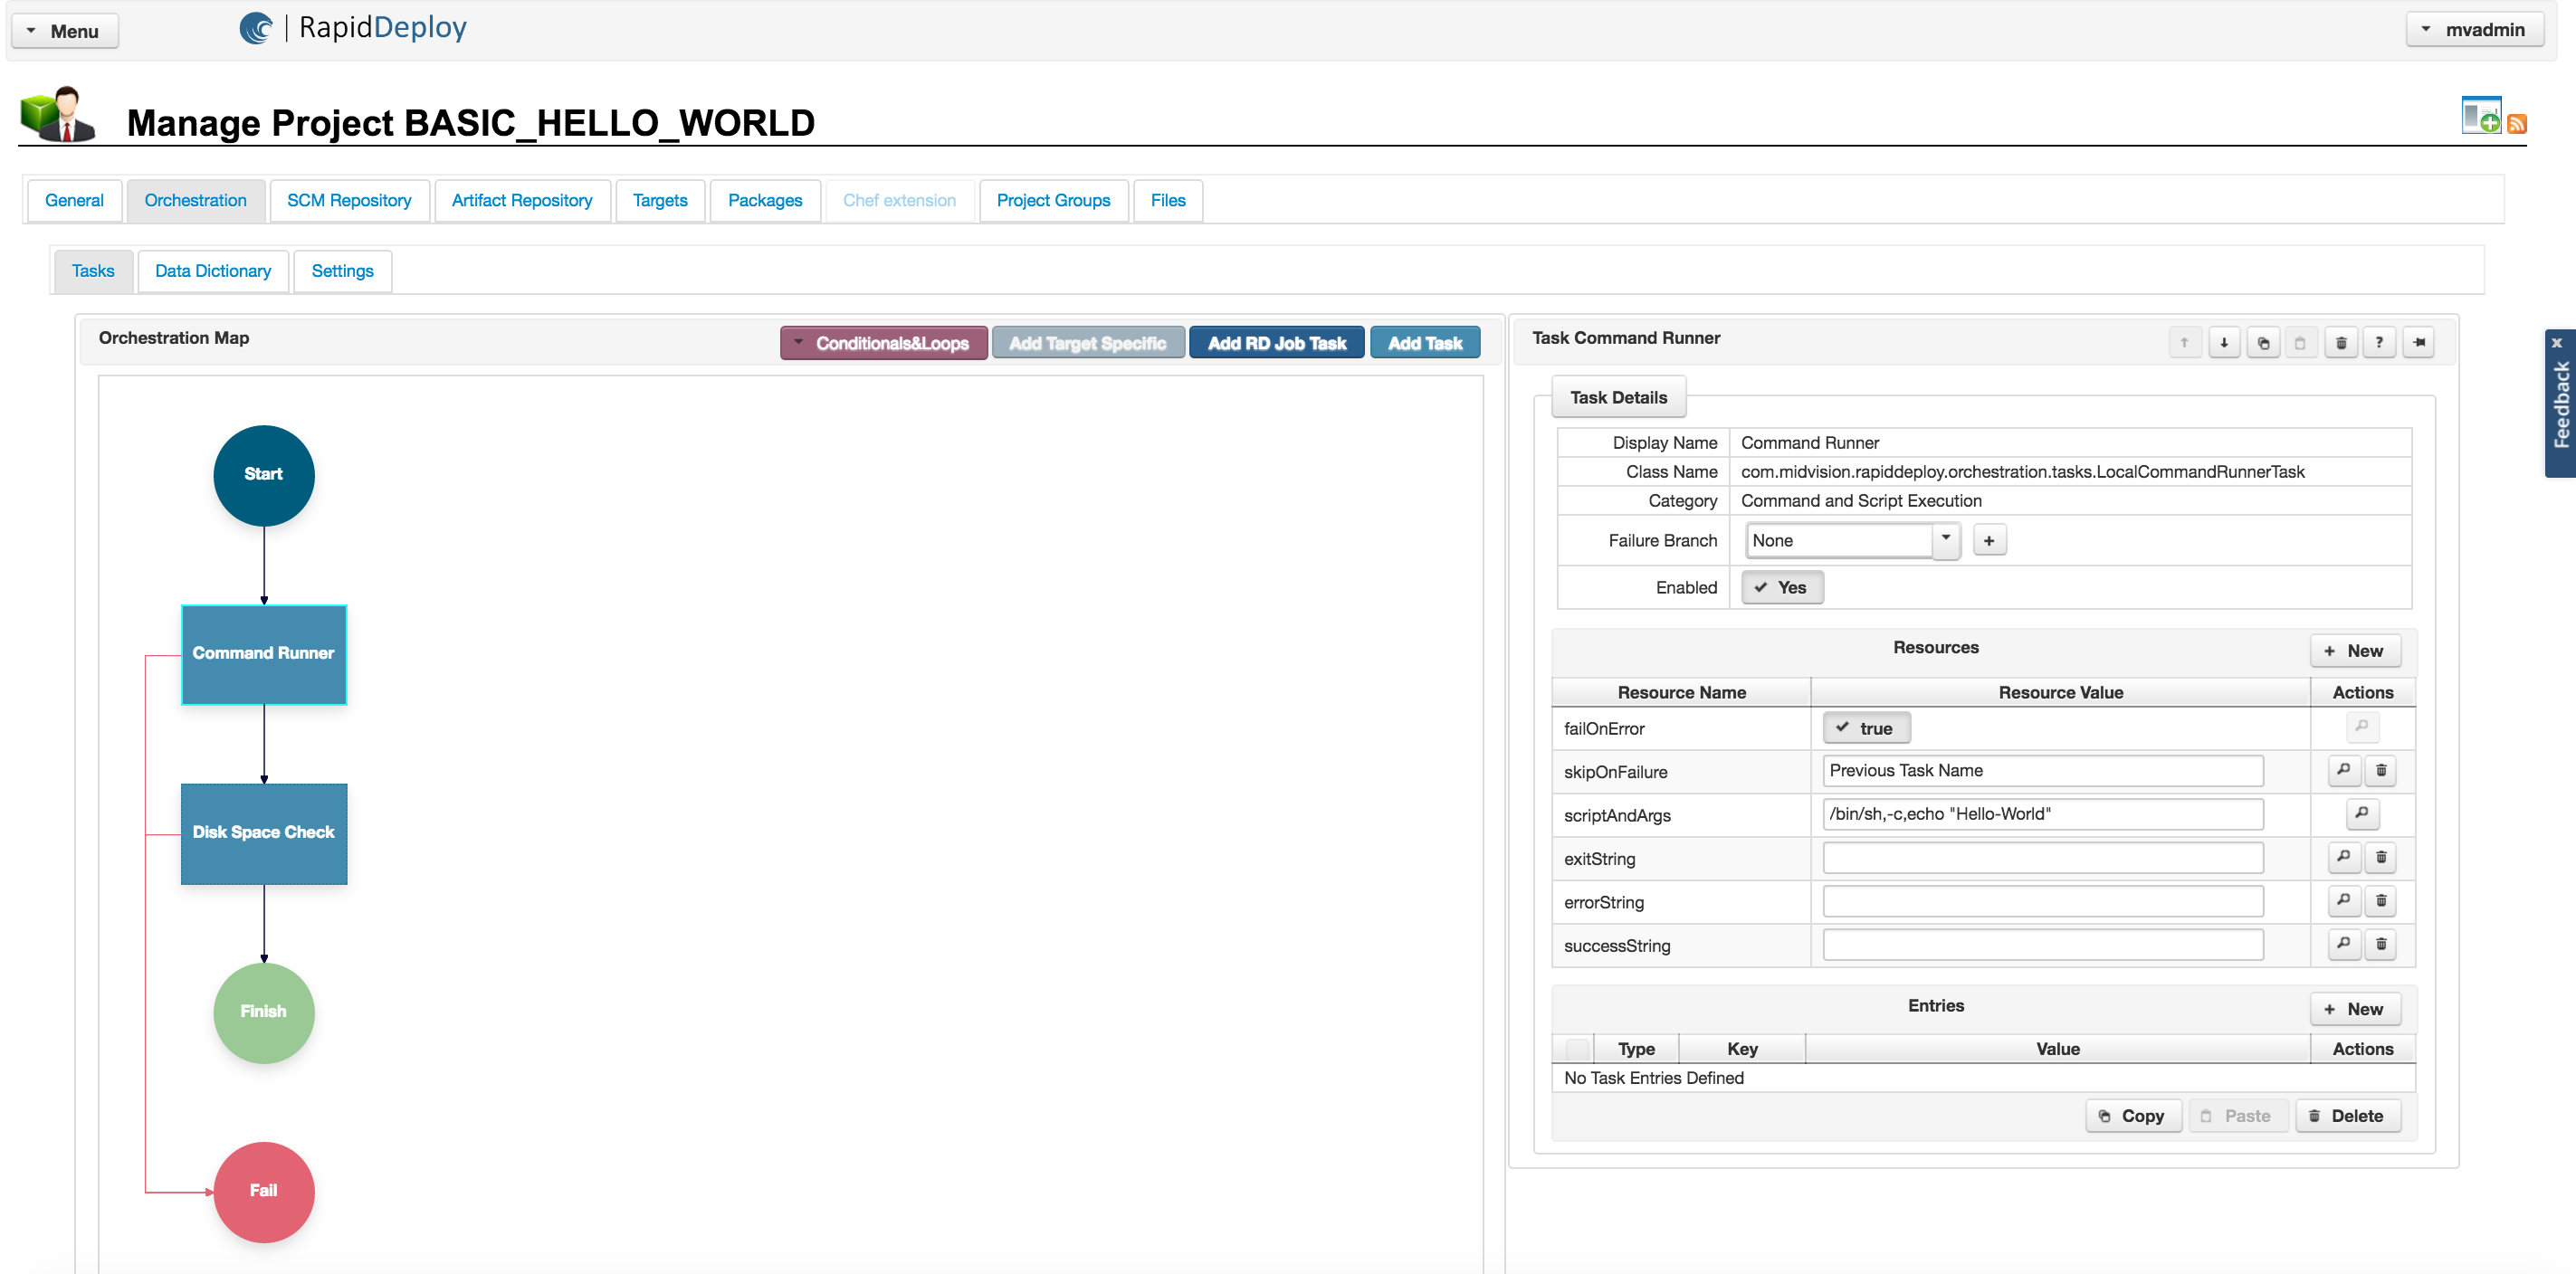Close the Feedback side tab
Viewport: 2576px width, 1274px height.
click(x=2557, y=343)
